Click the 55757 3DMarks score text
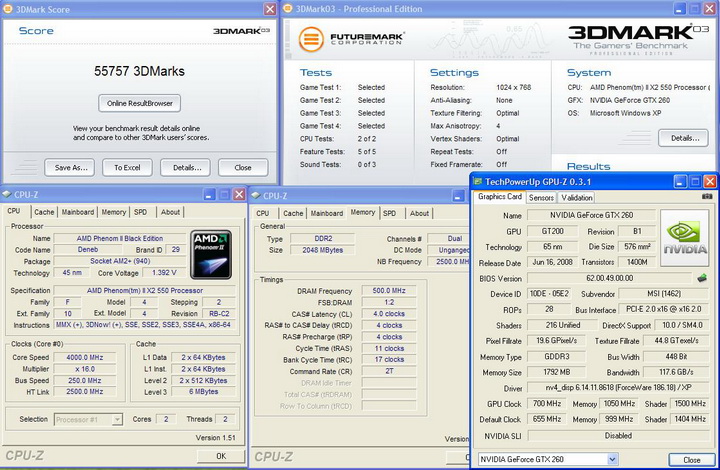 (140, 71)
